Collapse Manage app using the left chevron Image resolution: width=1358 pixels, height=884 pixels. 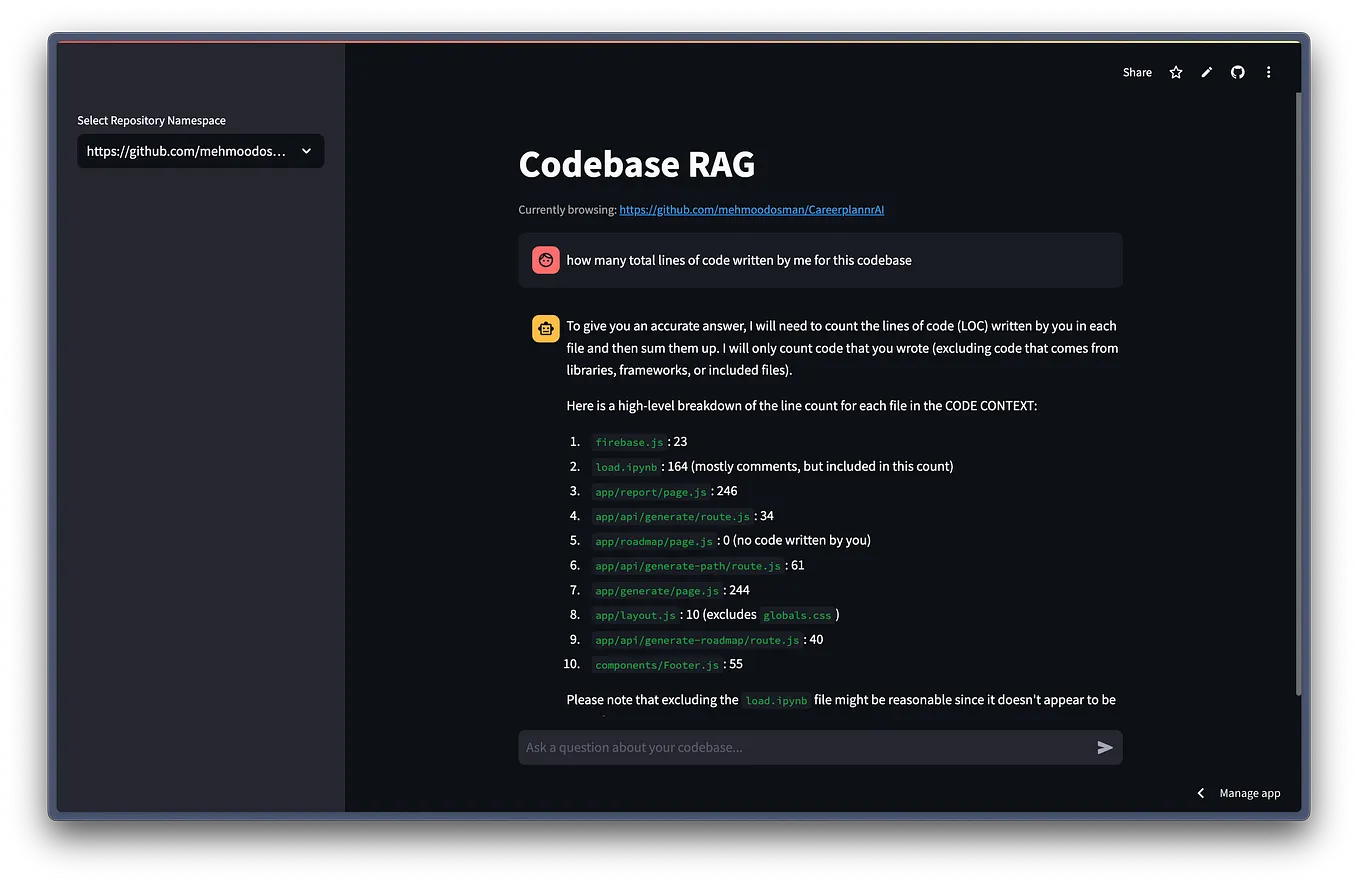pyautogui.click(x=1200, y=792)
